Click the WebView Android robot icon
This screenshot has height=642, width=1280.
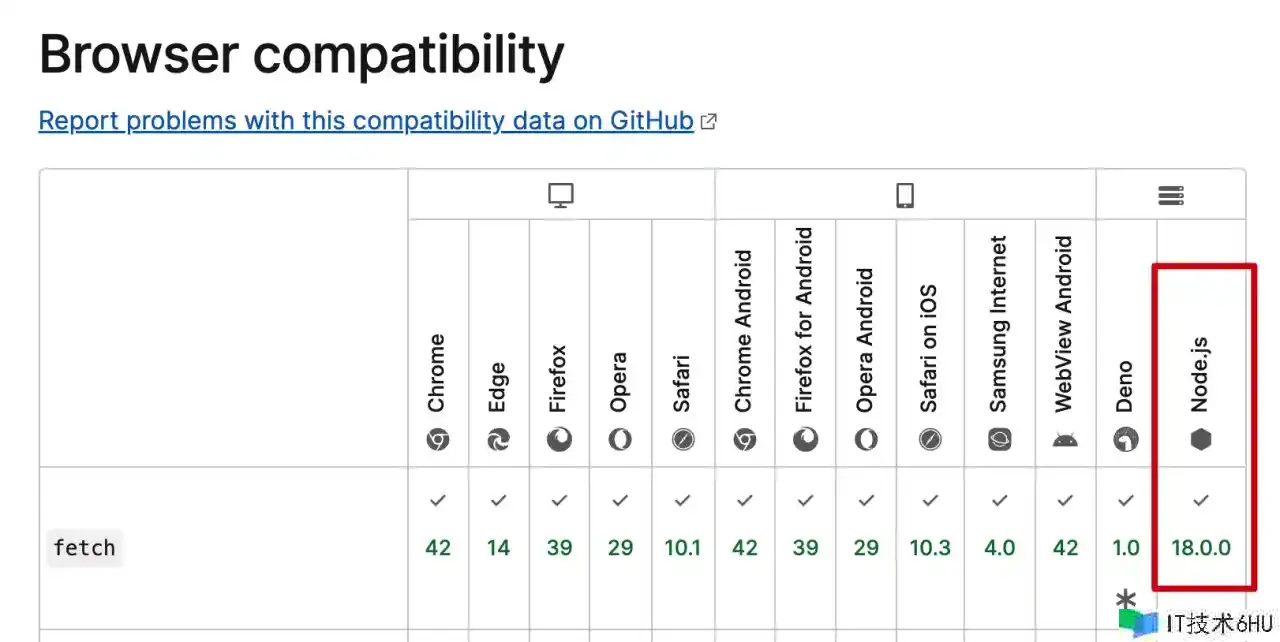point(1065,439)
